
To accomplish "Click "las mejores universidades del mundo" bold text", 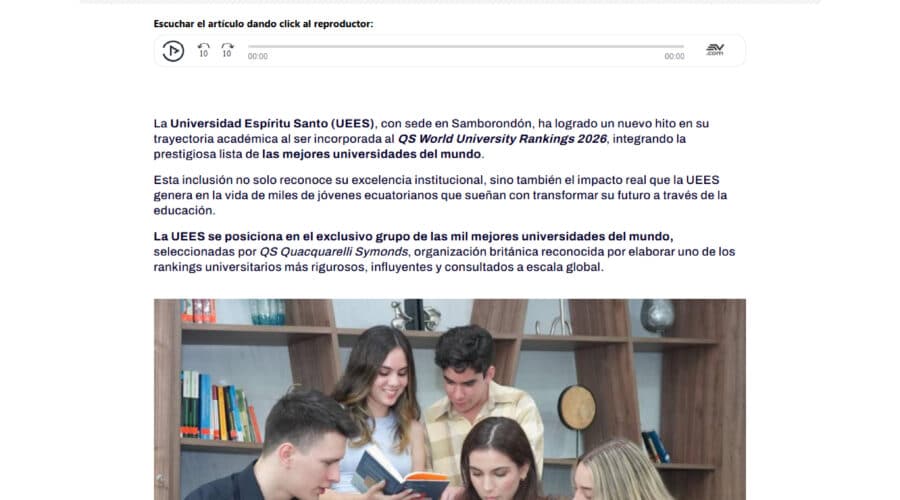I will click(371, 154).
